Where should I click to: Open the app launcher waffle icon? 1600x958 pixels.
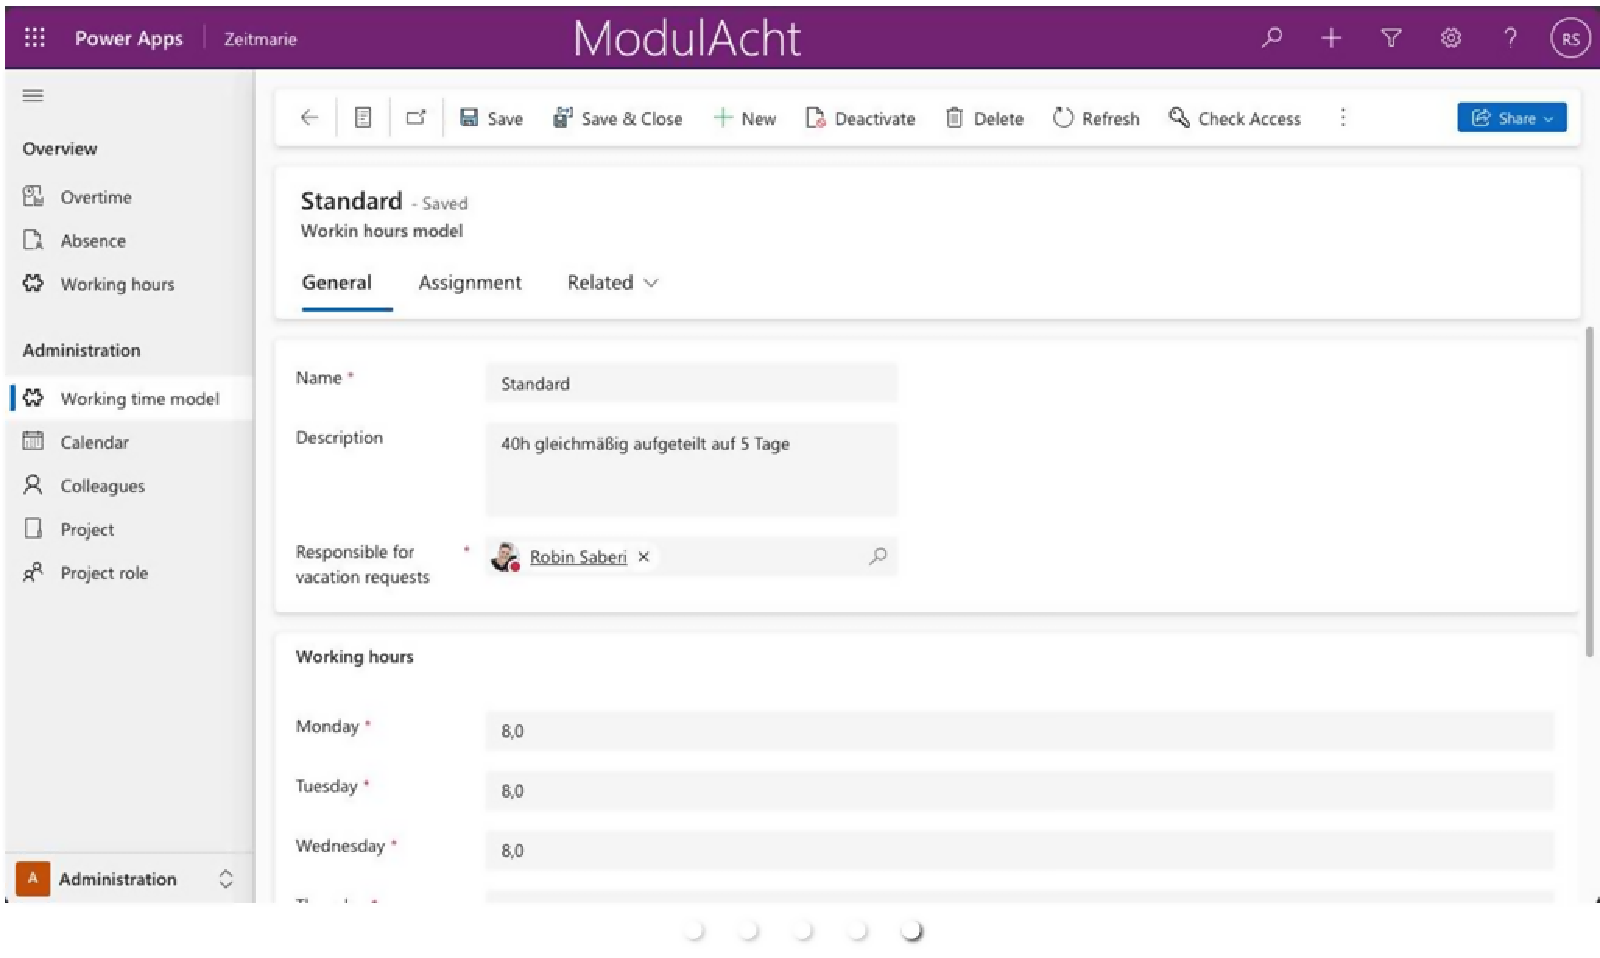pyautogui.click(x=34, y=38)
